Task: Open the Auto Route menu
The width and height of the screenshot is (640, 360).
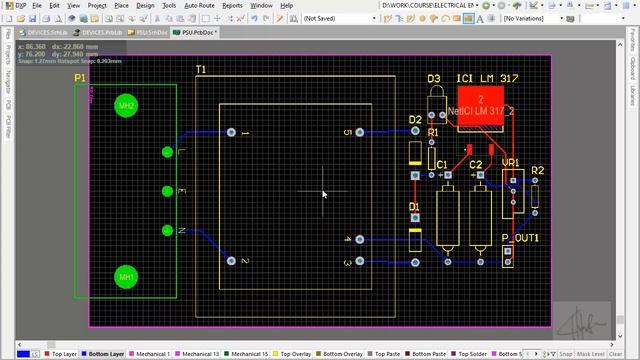Action: pos(199,6)
